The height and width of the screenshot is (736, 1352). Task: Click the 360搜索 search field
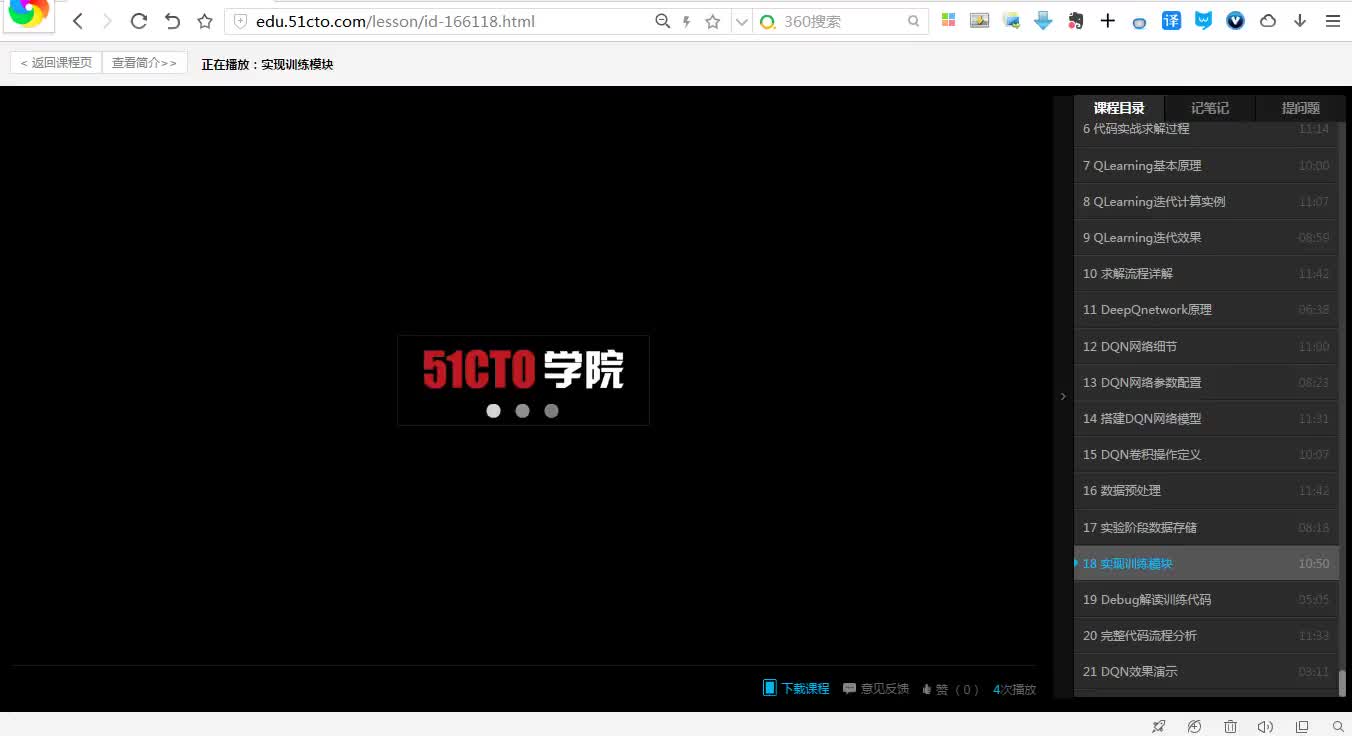click(x=842, y=21)
